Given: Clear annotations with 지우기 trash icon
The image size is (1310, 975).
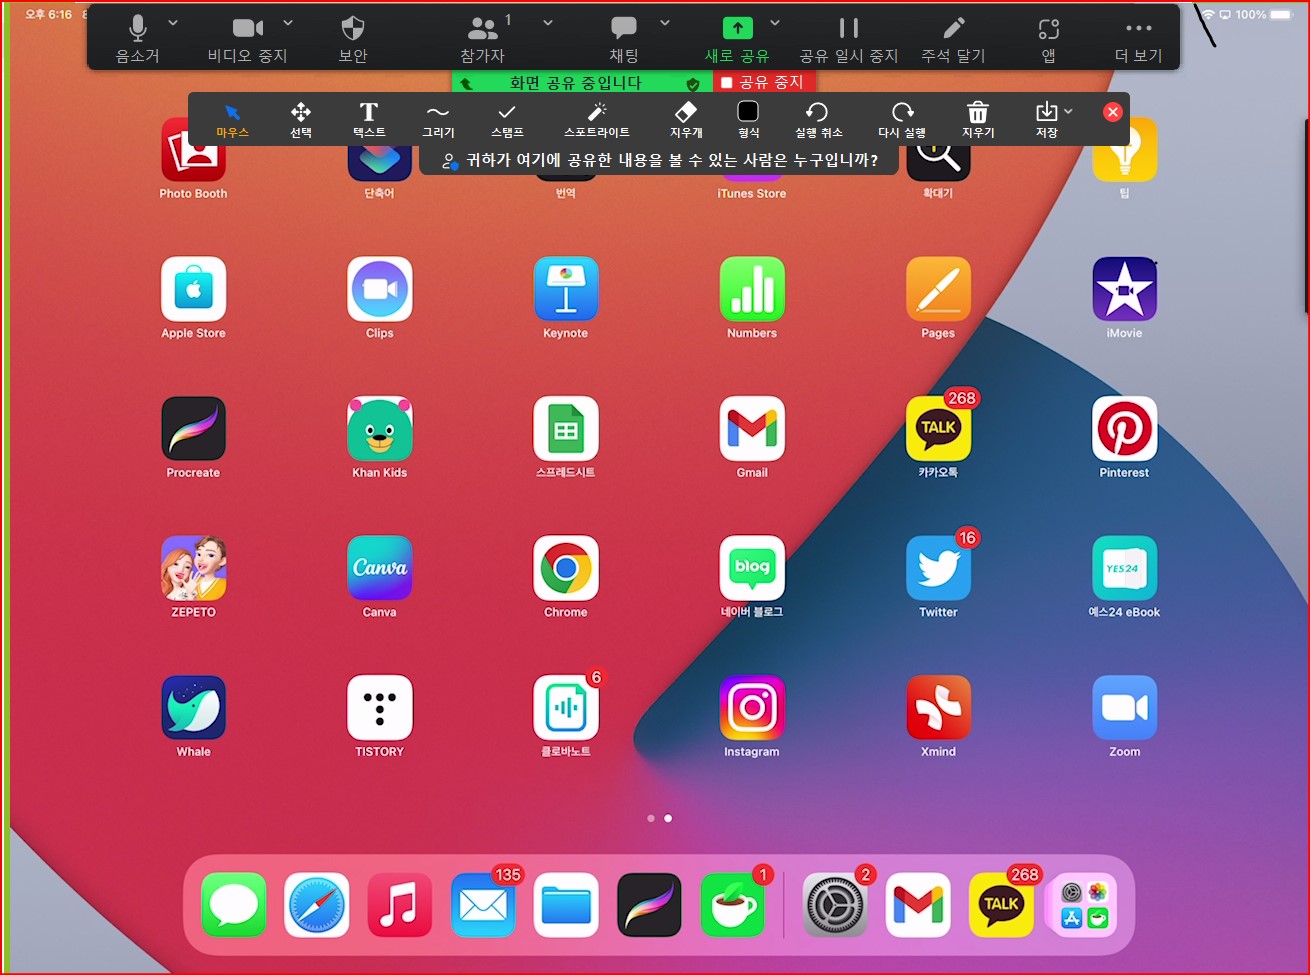Looking at the screenshot, I should (978, 120).
